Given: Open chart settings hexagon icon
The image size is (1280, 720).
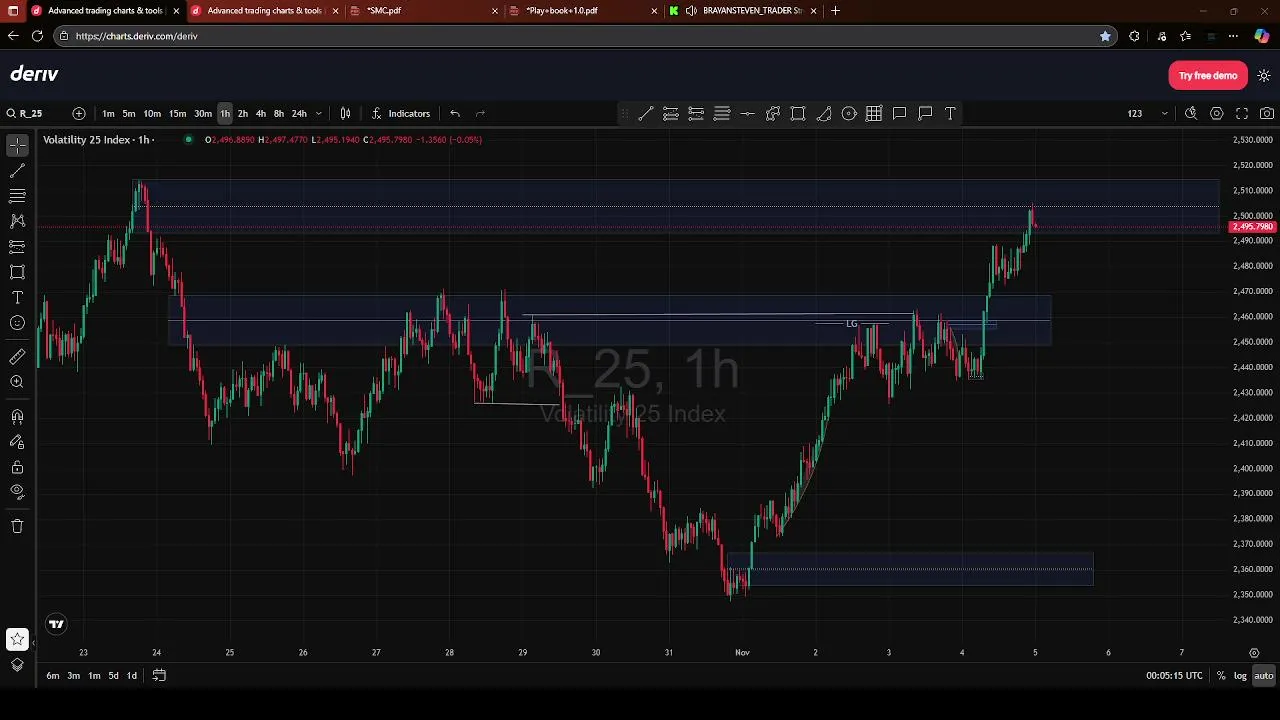Looking at the screenshot, I should [1217, 113].
